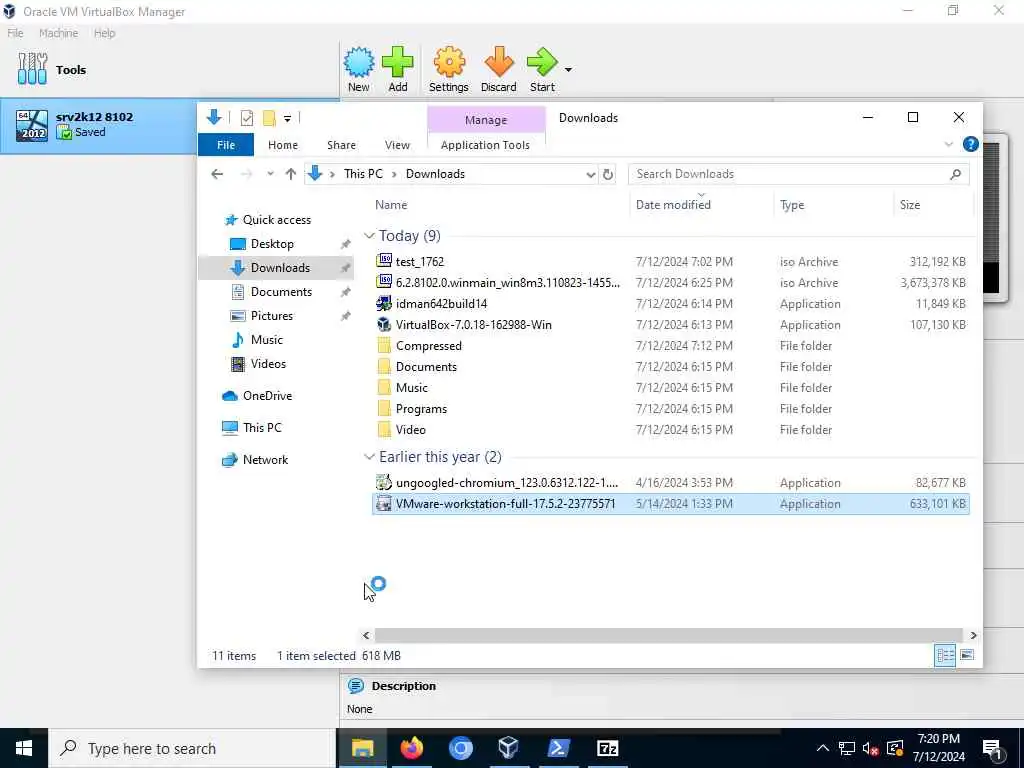This screenshot has width=1024, height=768.
Task: Switch to large icons view in status bar
Action: [967, 656]
